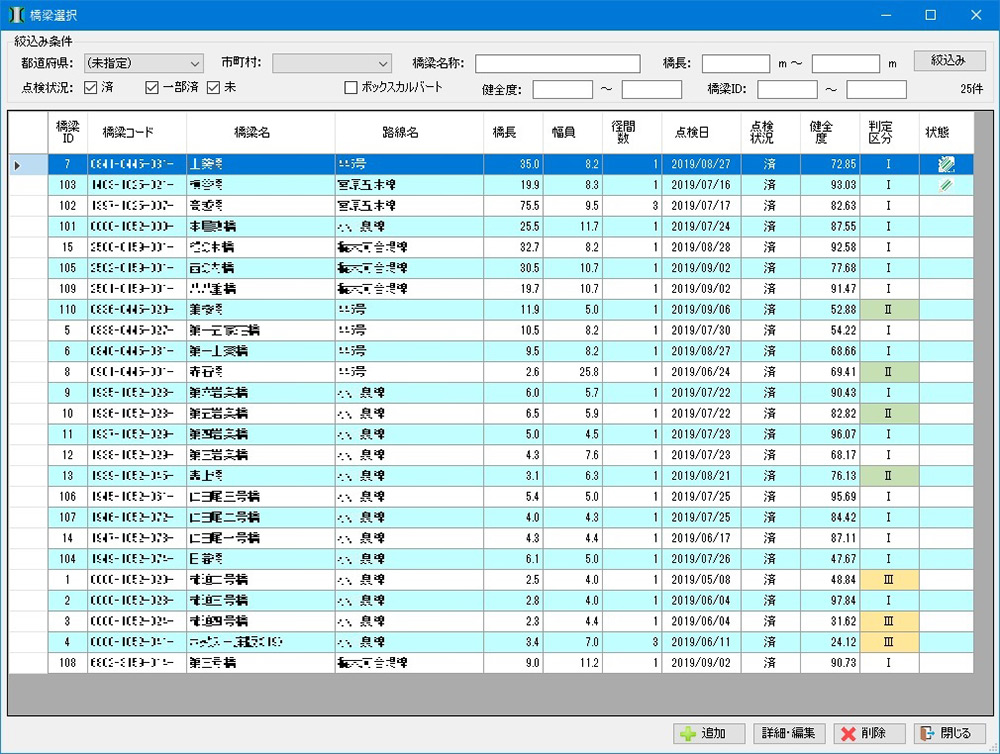Screen dimensions: 1000x754
Task: Select the bridge ID 102 cell
Action: (68, 205)
